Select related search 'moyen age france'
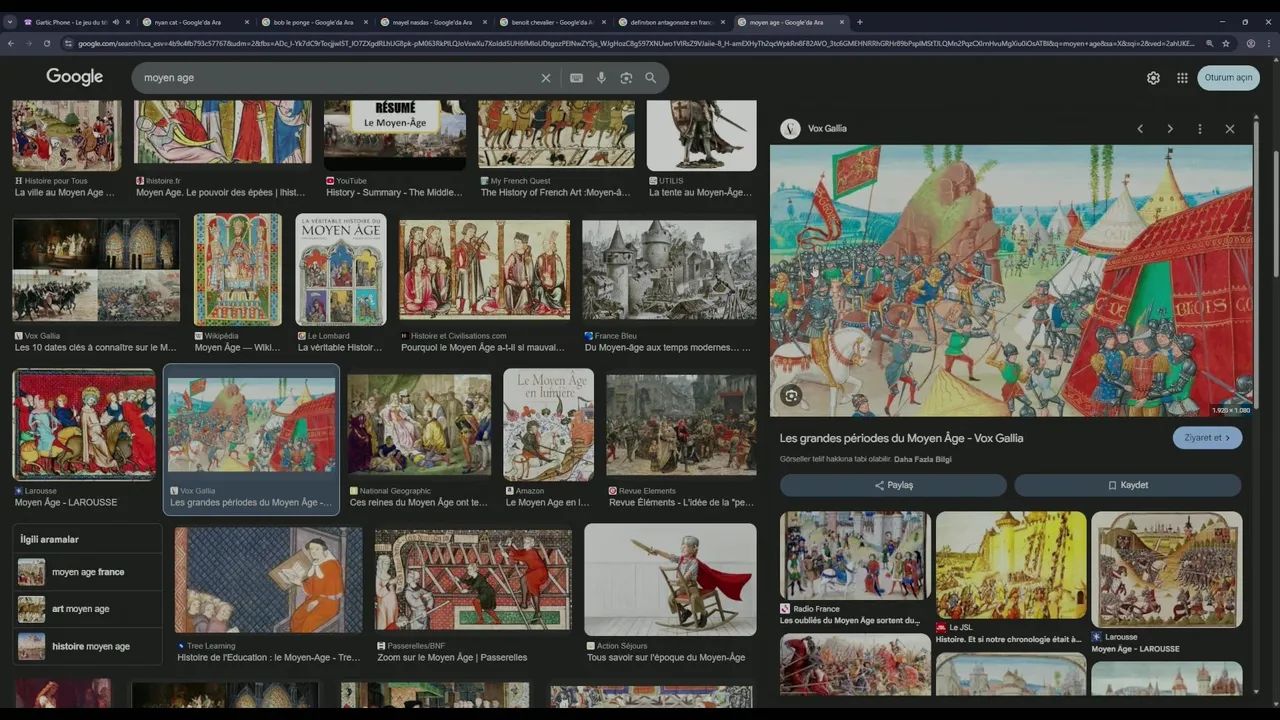The height and width of the screenshot is (720, 1280). pos(88,572)
